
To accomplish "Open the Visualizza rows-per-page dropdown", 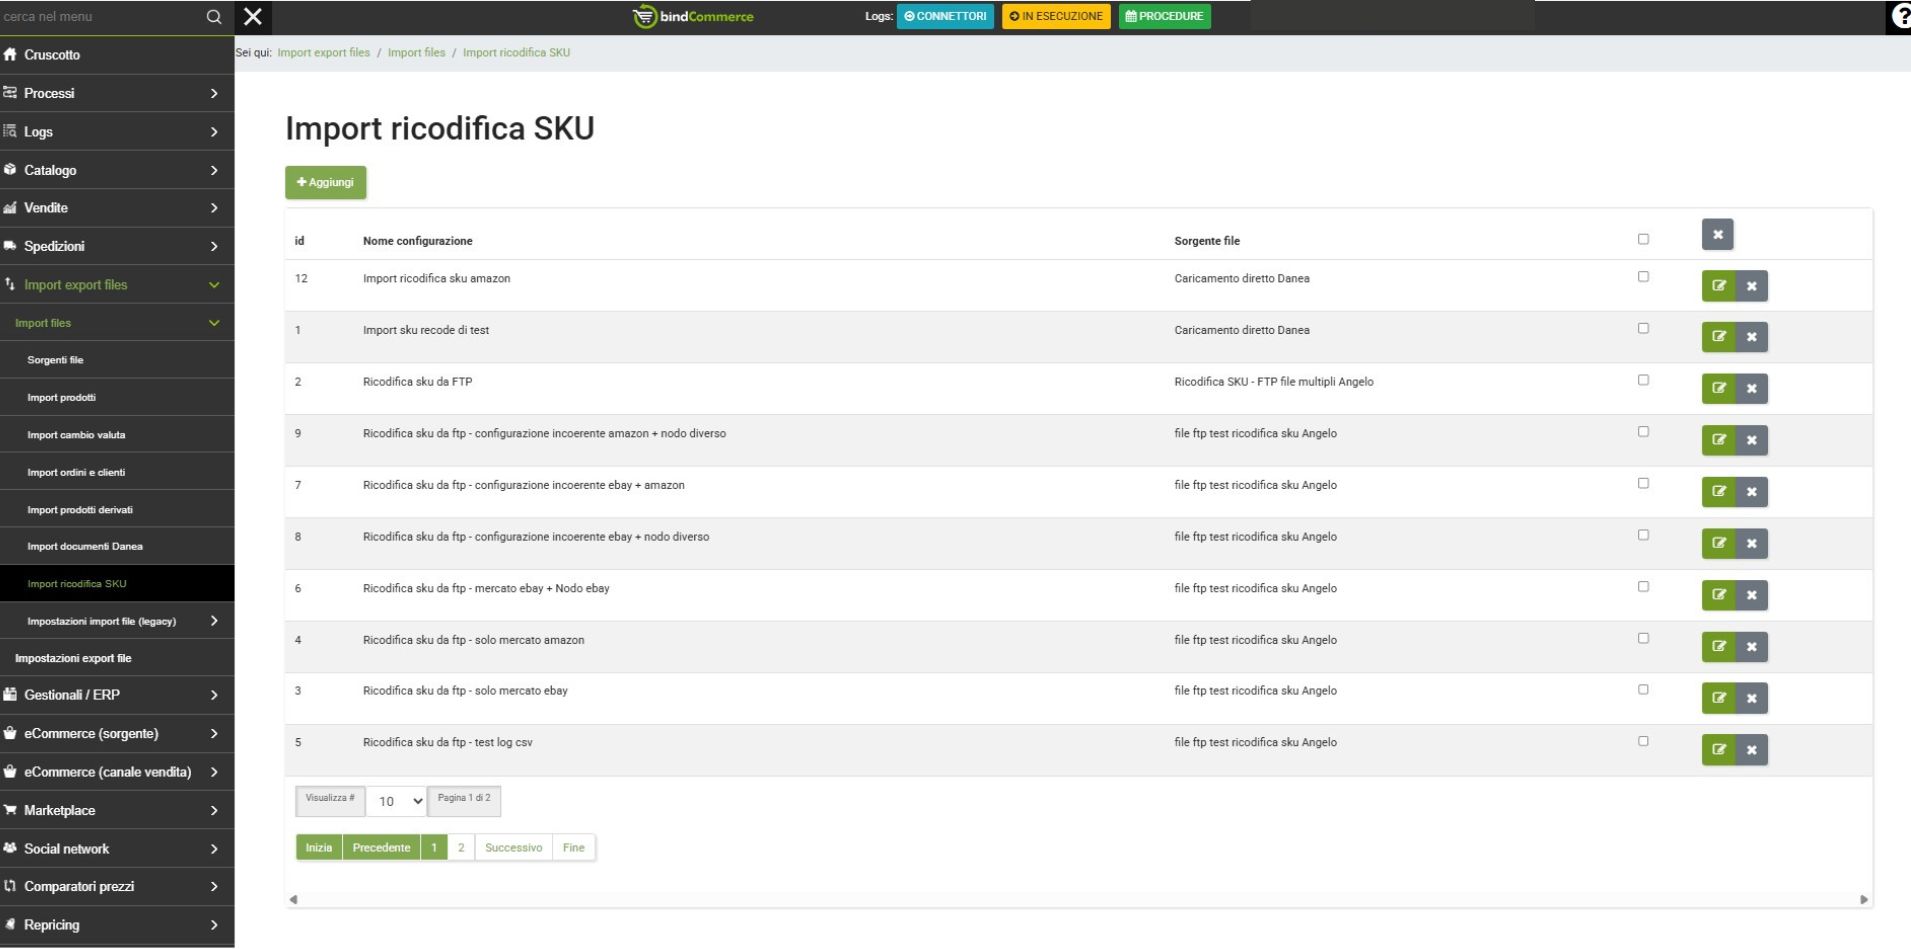I will pyautogui.click(x=396, y=801).
